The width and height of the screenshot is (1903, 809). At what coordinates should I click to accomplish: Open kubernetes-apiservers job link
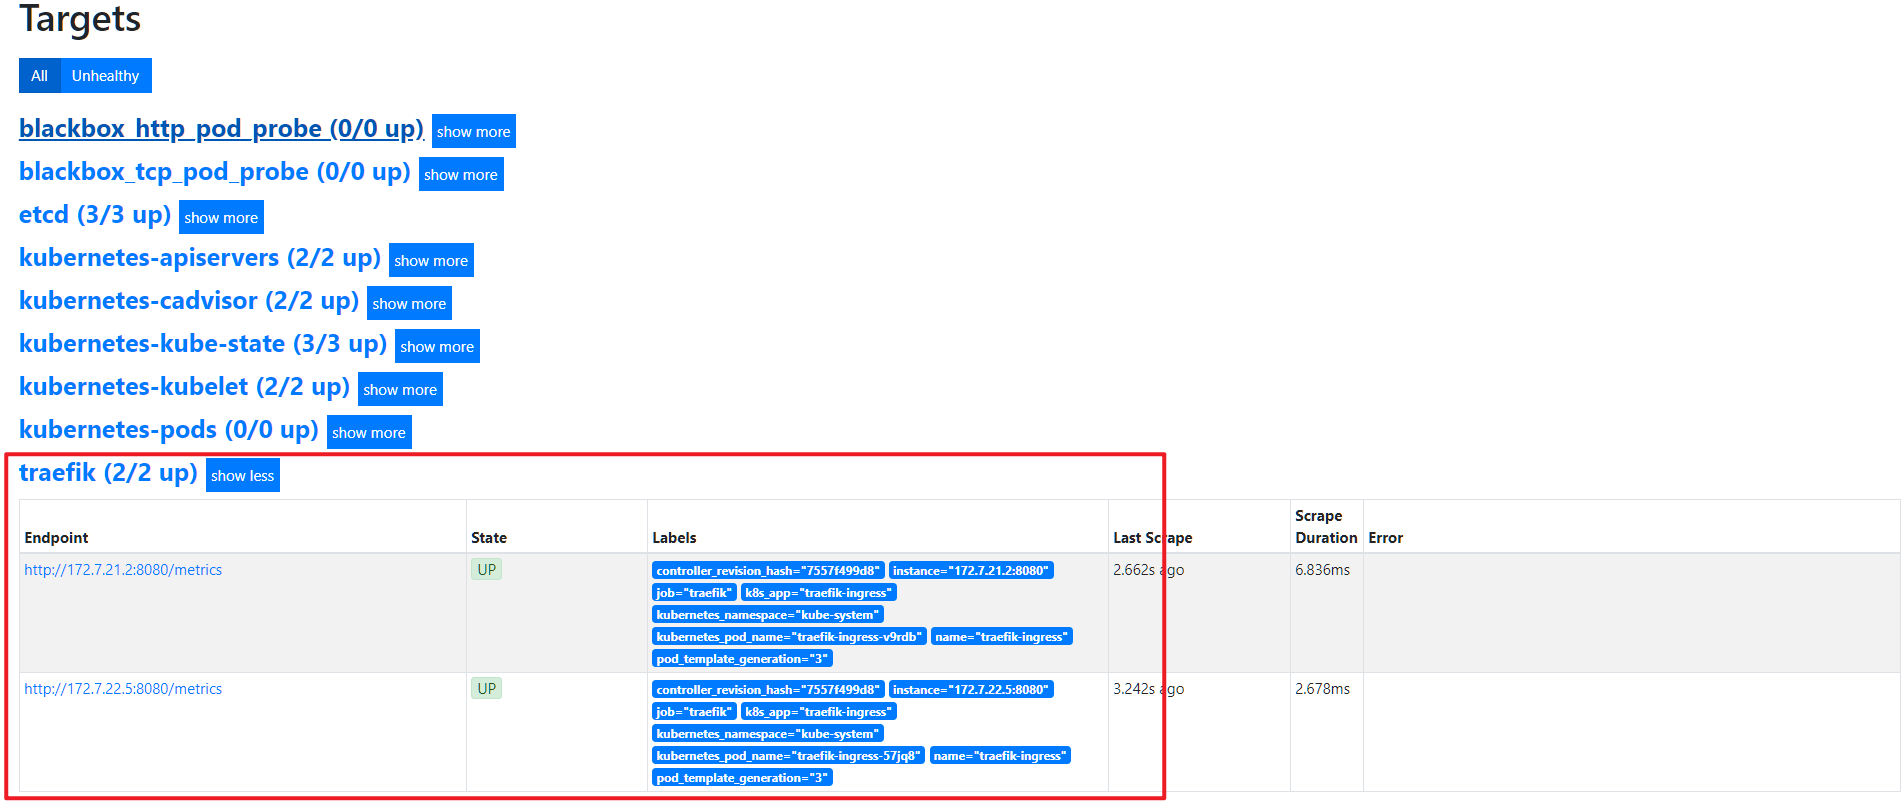(x=200, y=258)
